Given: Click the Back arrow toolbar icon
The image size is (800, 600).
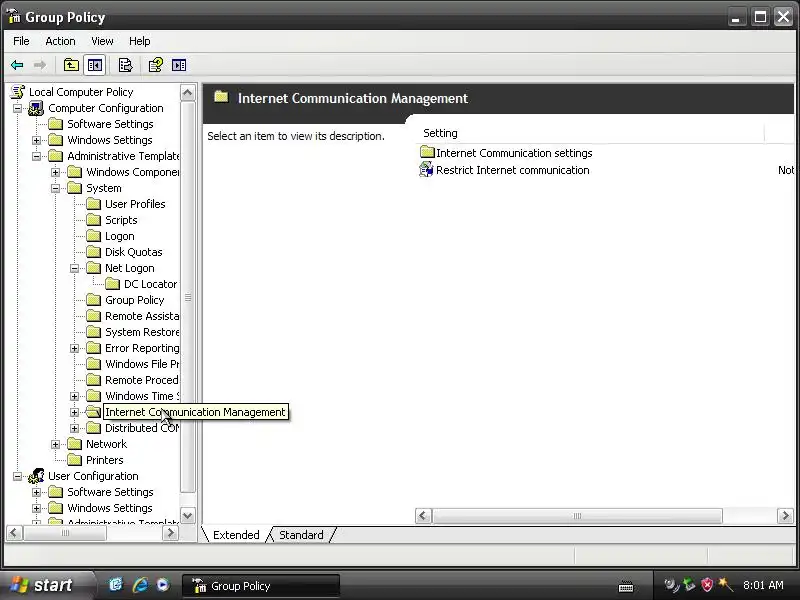Looking at the screenshot, I should [17, 65].
